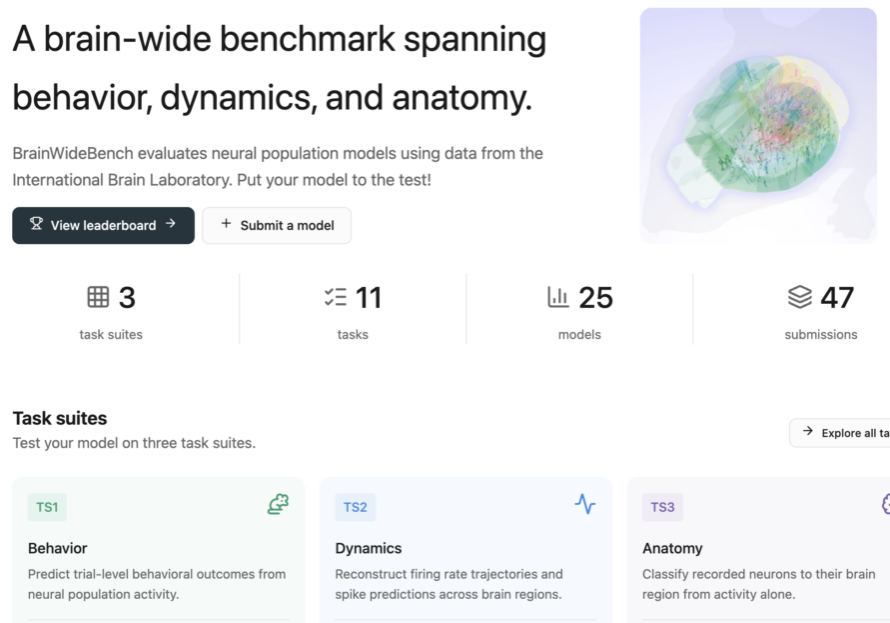
Task: Click the brain icon on Anatomy card
Action: tap(885, 504)
